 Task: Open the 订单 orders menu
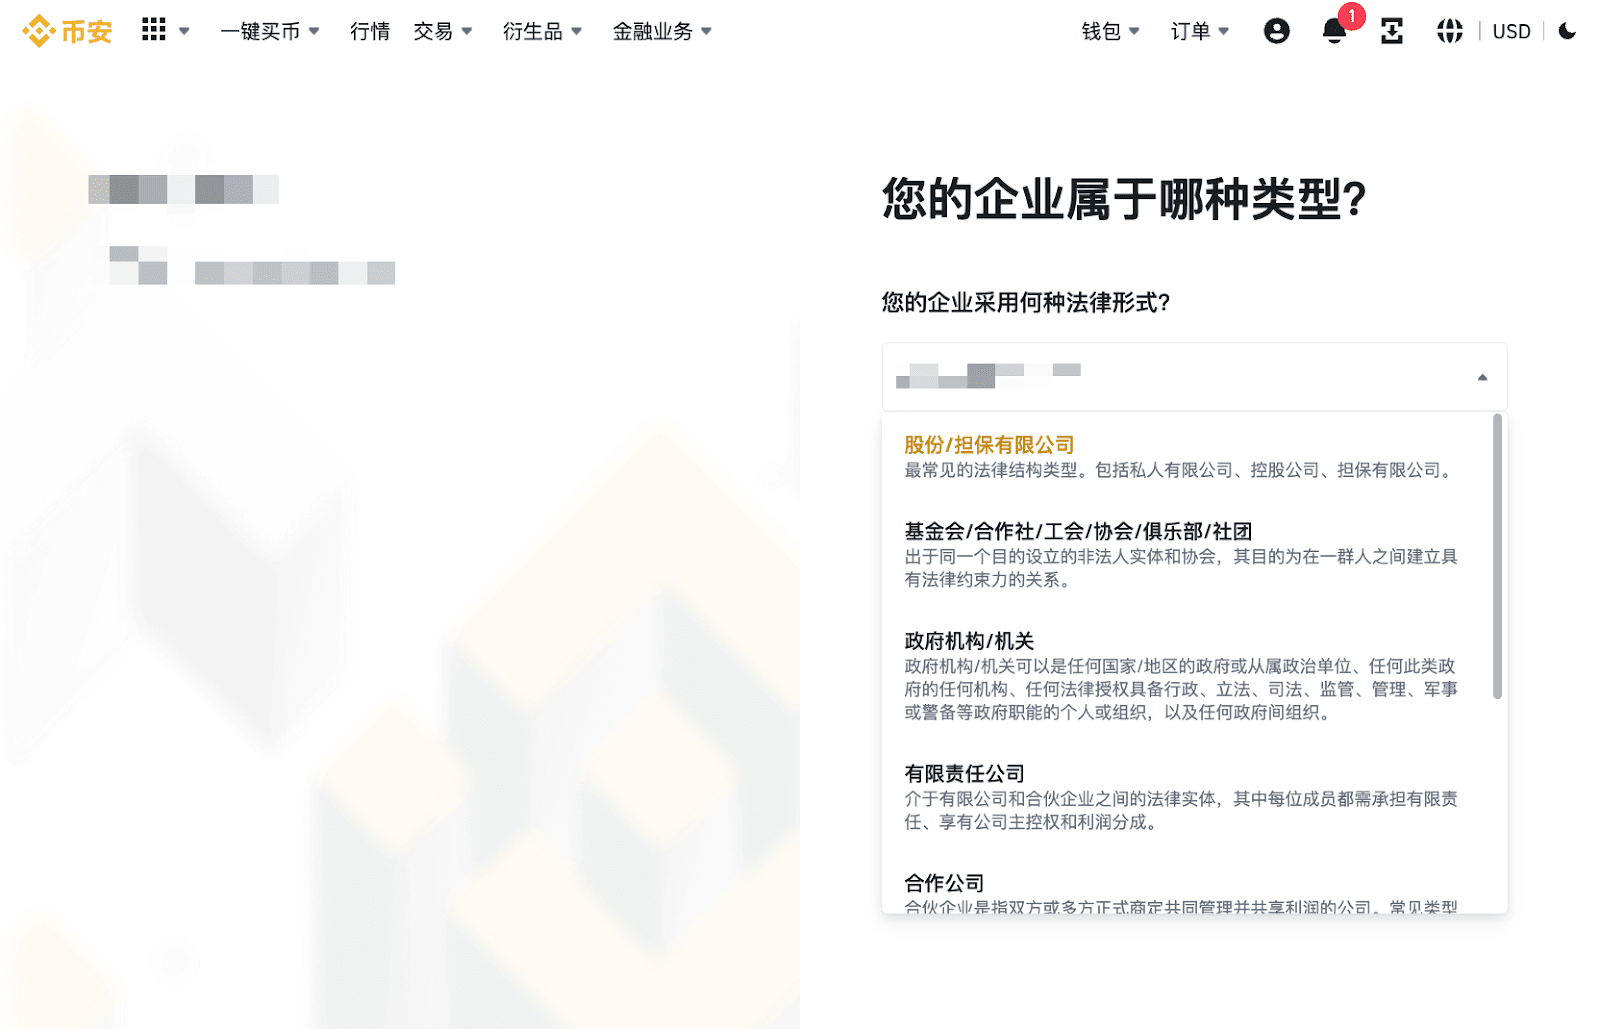[1199, 32]
